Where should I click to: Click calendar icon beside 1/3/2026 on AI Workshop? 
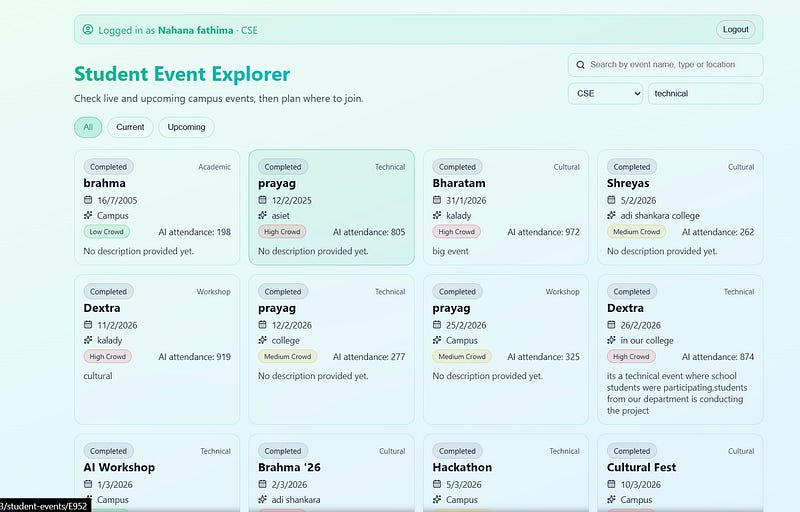88,484
